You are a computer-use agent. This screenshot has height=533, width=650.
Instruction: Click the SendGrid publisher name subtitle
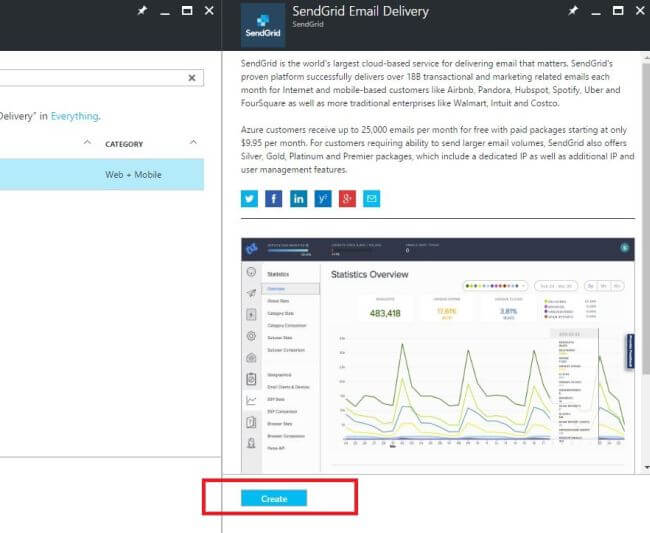[308, 24]
